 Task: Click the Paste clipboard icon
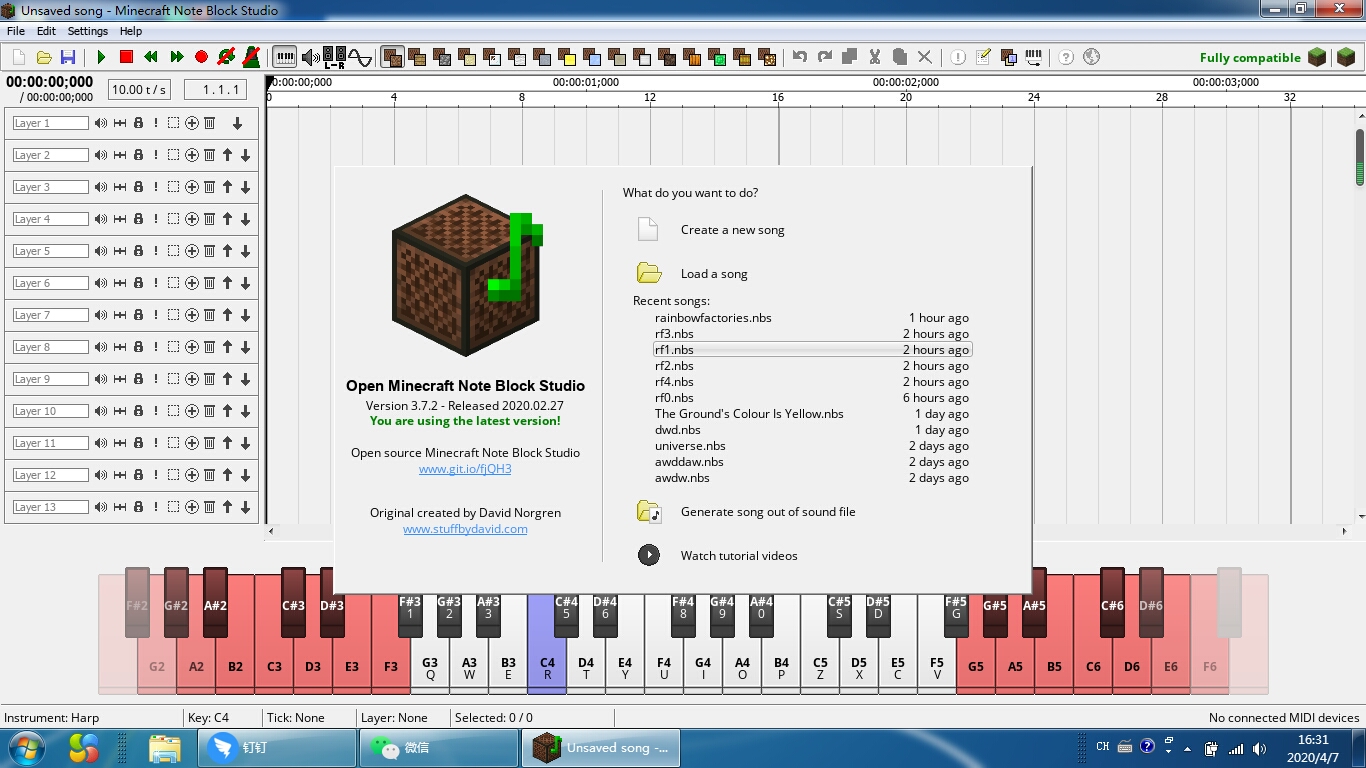(x=900, y=57)
